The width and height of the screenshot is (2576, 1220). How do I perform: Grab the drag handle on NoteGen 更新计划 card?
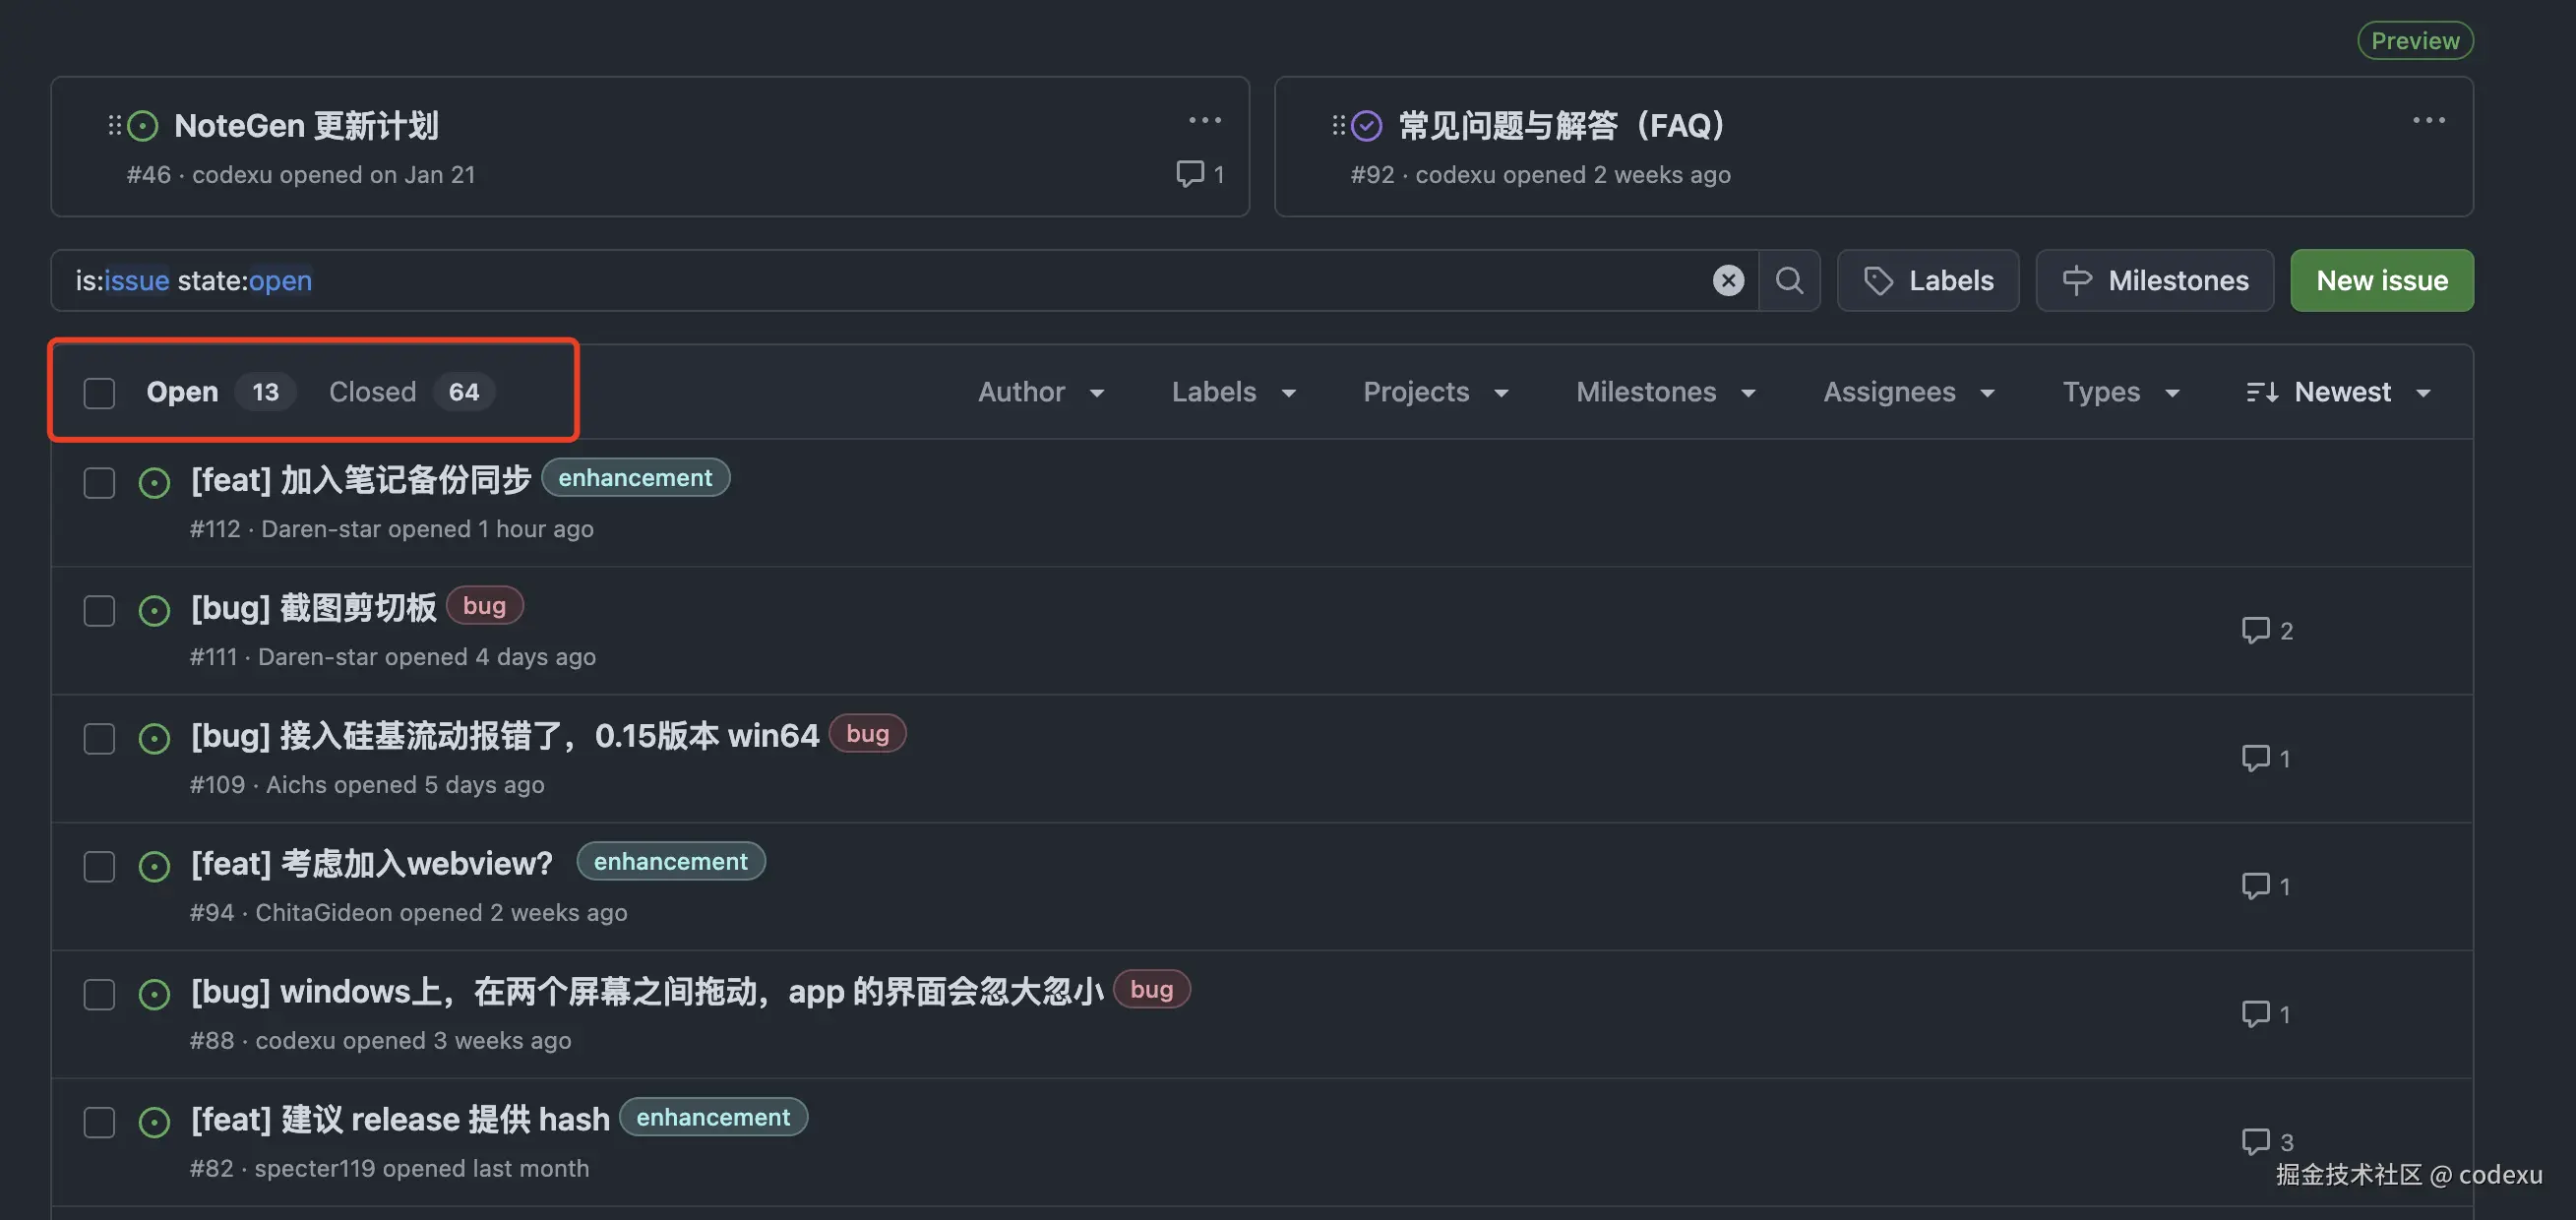(115, 125)
